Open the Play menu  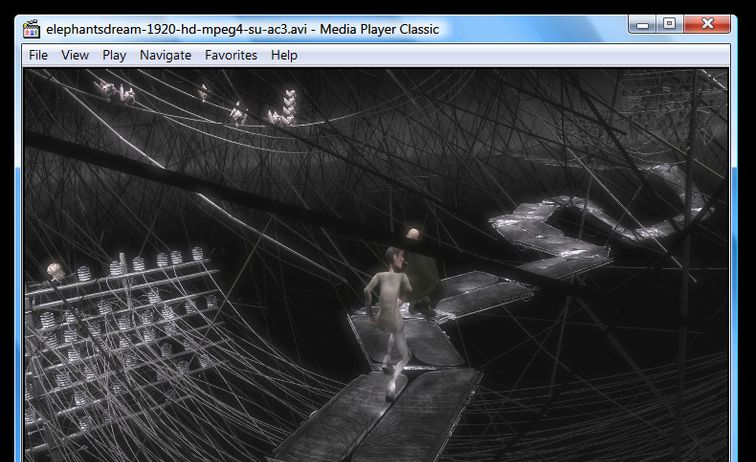(114, 55)
